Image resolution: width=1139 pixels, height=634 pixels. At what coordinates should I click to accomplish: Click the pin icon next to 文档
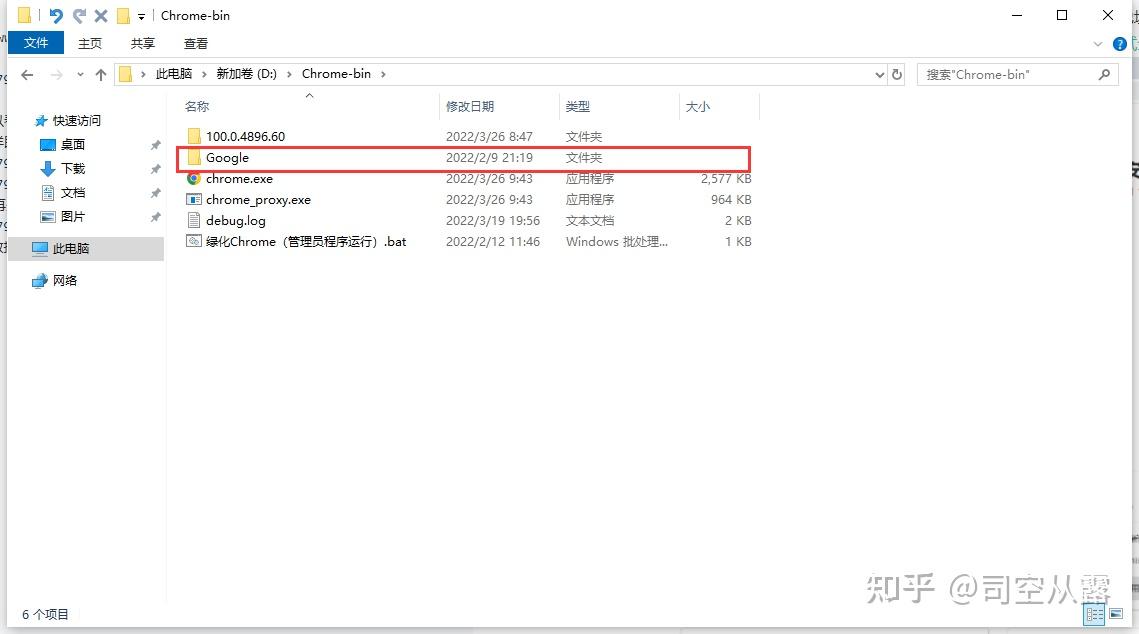click(155, 192)
